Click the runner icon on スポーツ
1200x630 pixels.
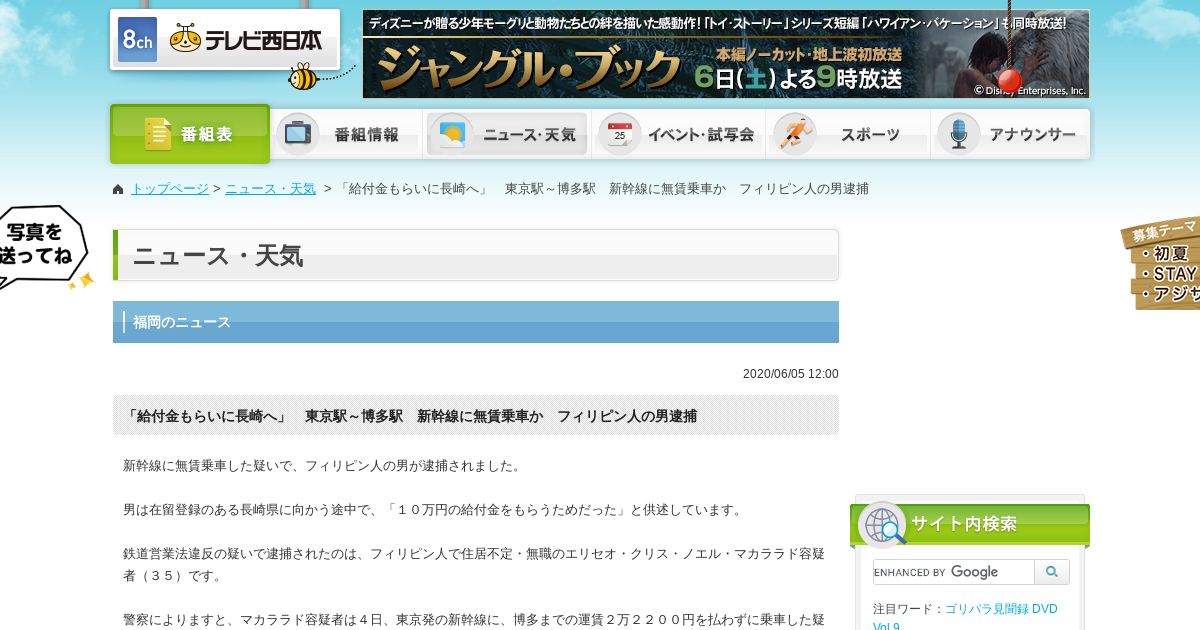[795, 134]
